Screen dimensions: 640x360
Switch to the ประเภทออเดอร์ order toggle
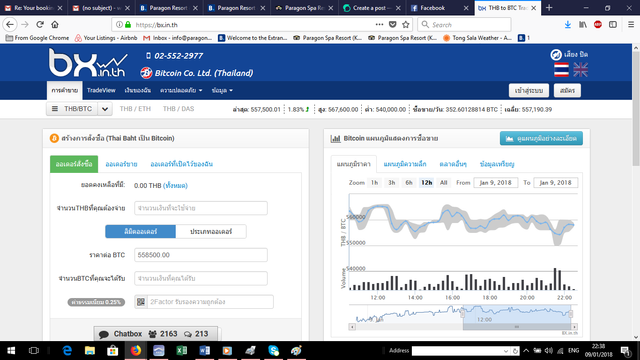click(x=211, y=231)
